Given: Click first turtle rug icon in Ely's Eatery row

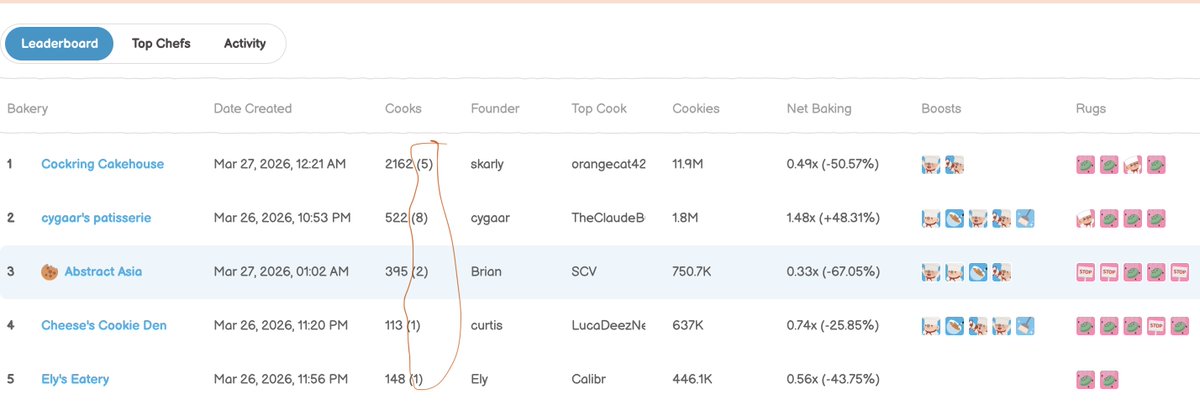Looking at the screenshot, I should coord(1085,380).
